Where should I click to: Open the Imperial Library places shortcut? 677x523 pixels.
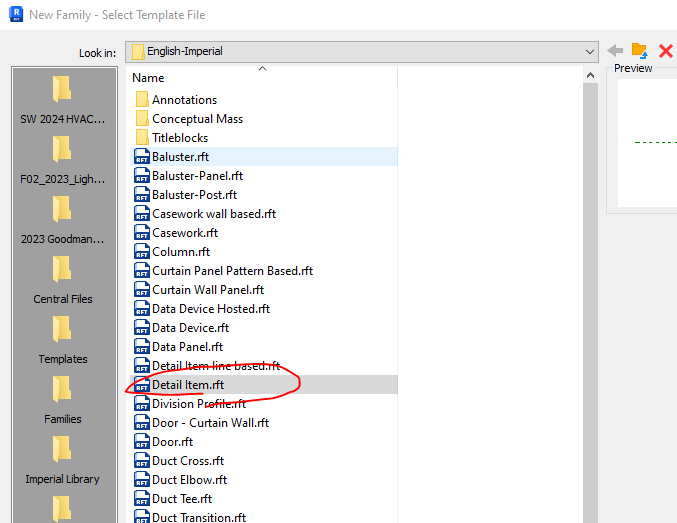(63, 460)
